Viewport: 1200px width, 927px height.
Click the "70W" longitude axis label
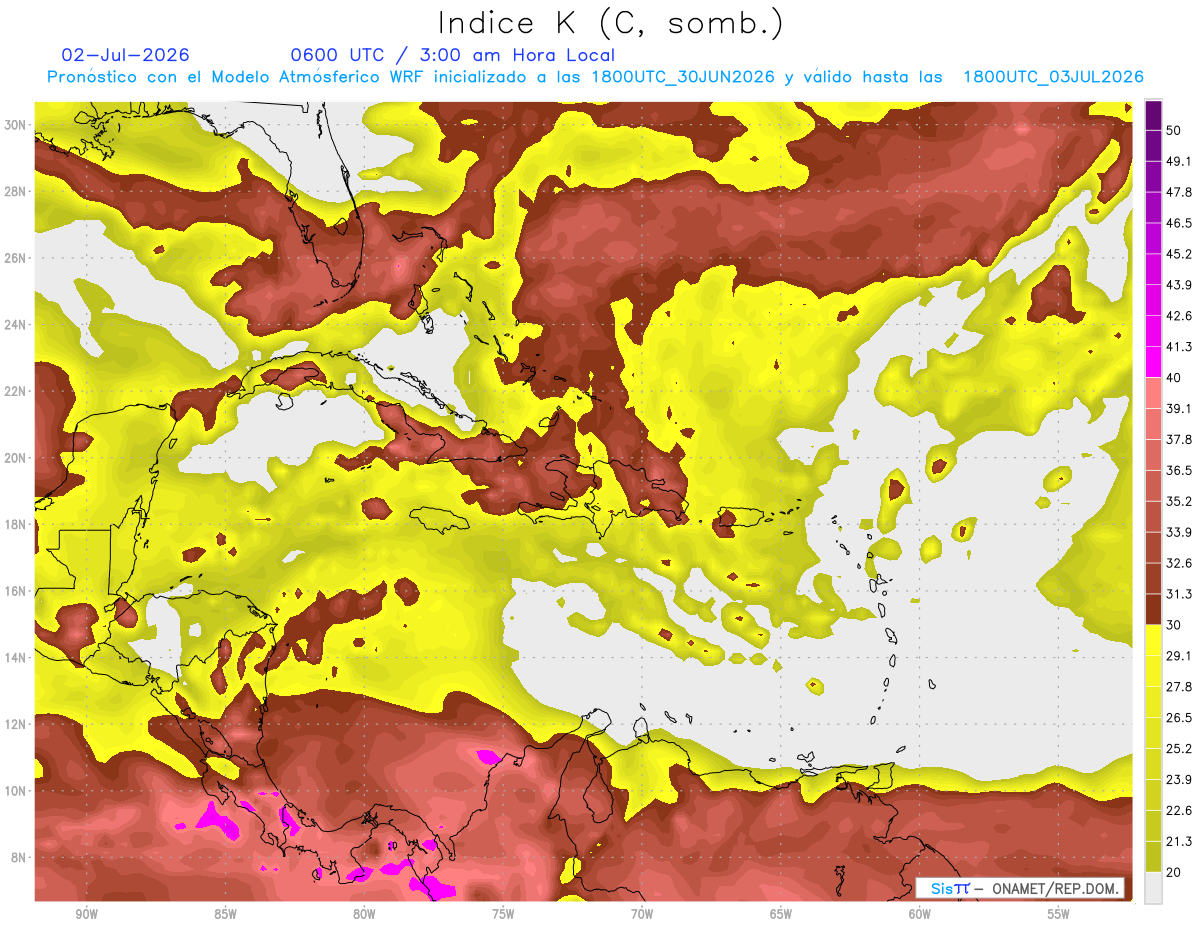[642, 914]
